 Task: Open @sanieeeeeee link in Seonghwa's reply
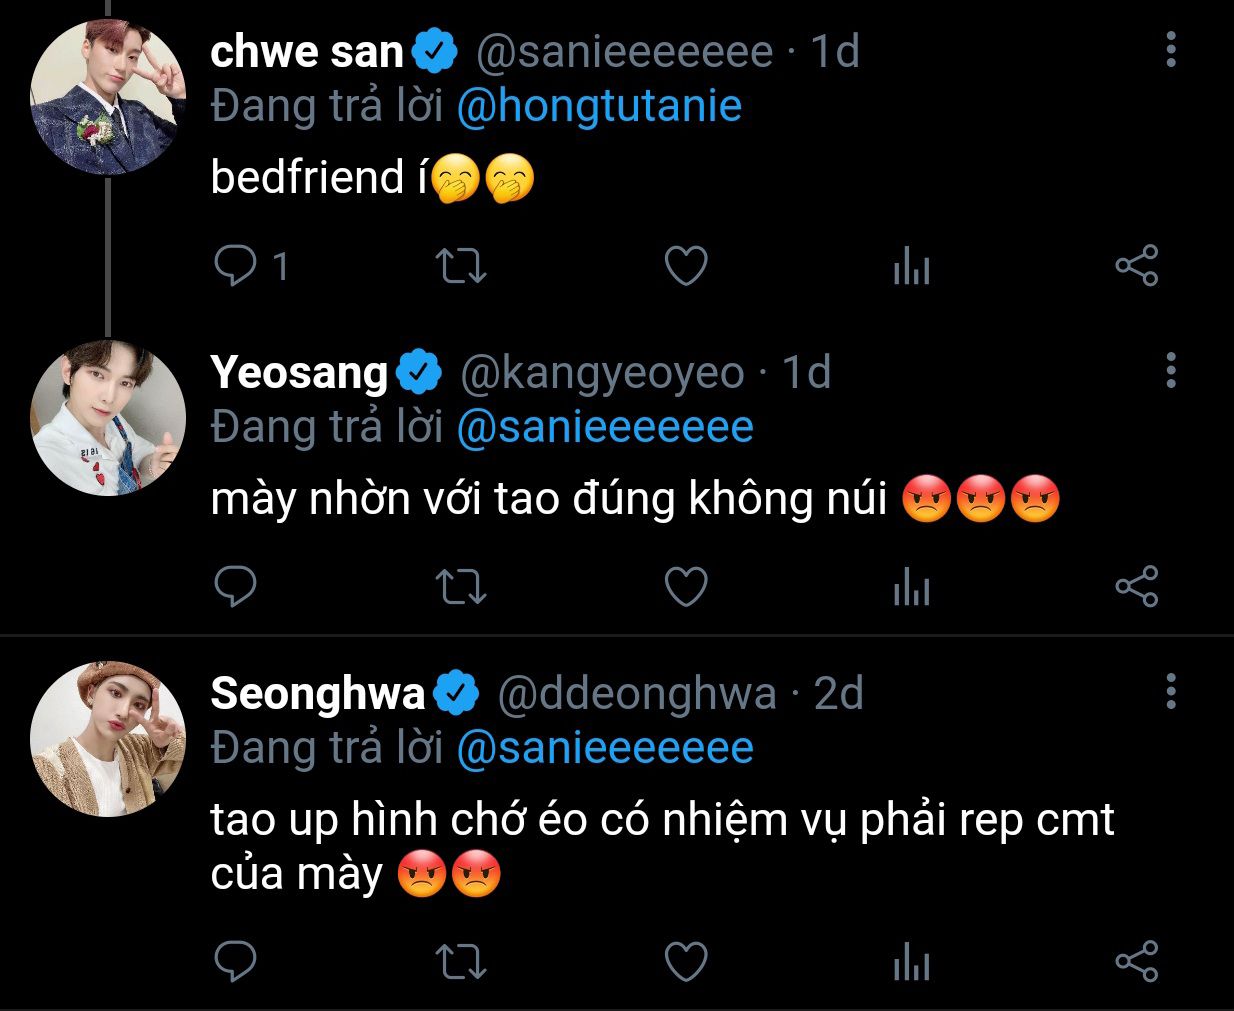tap(605, 748)
